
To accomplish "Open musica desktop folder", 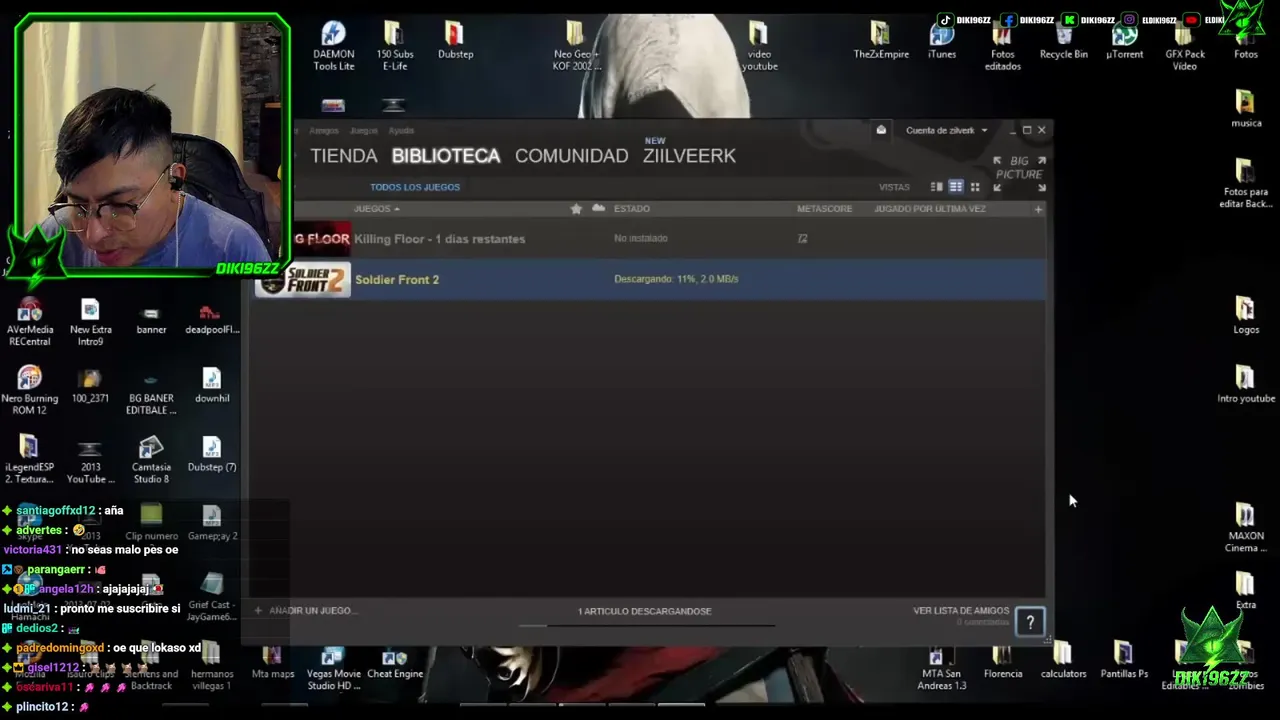I will coord(1245,109).
